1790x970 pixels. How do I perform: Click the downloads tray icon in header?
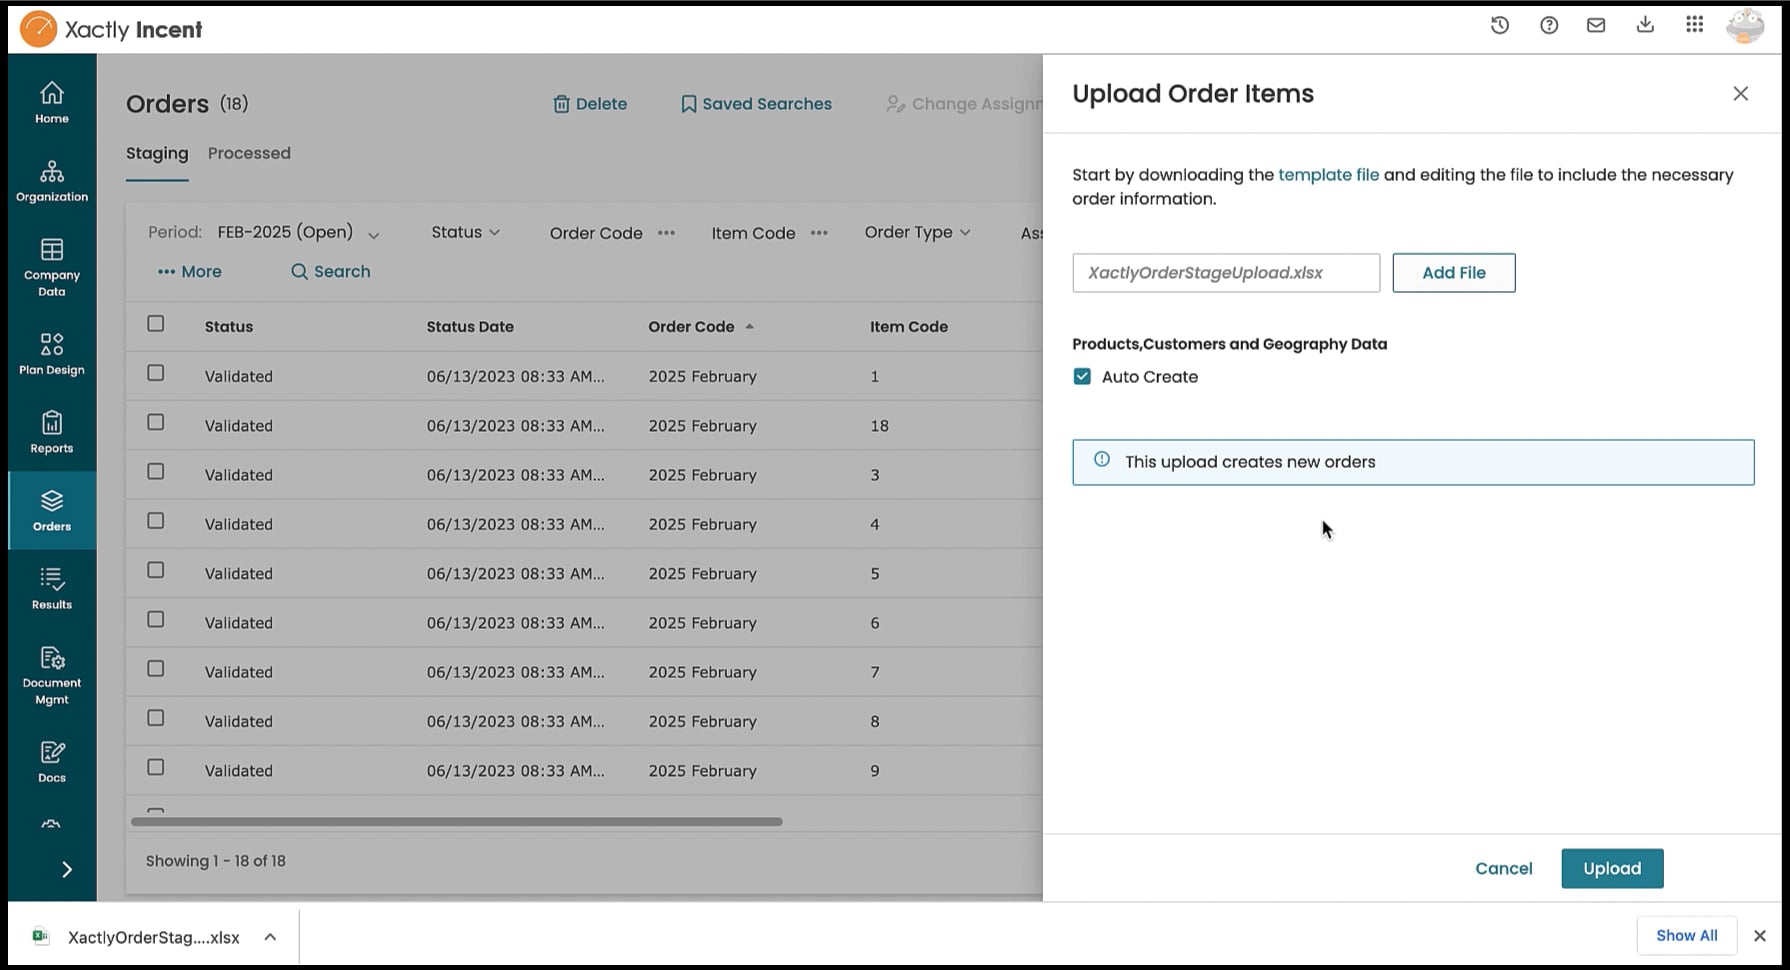(x=1645, y=25)
